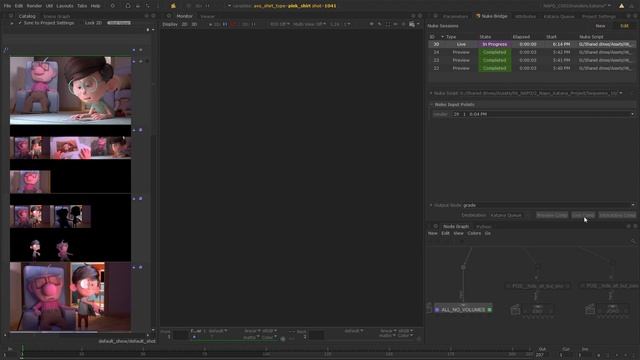The width and height of the screenshot is (640, 360).
Task: Open the Node Graph View menu
Action: click(x=458, y=233)
